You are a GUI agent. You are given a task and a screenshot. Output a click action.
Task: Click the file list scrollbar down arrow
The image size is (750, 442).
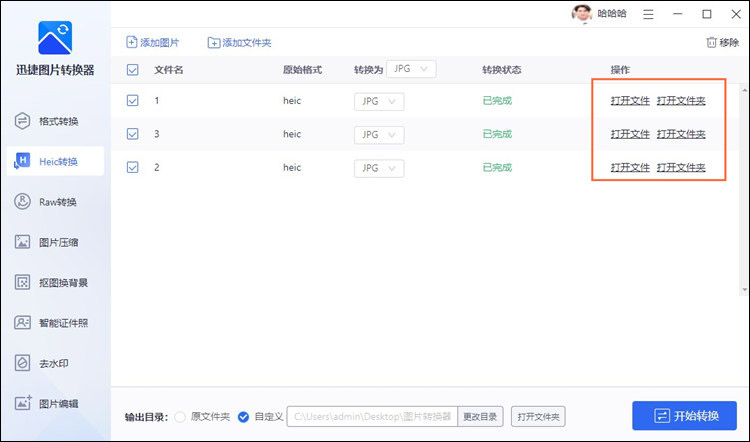(x=744, y=290)
